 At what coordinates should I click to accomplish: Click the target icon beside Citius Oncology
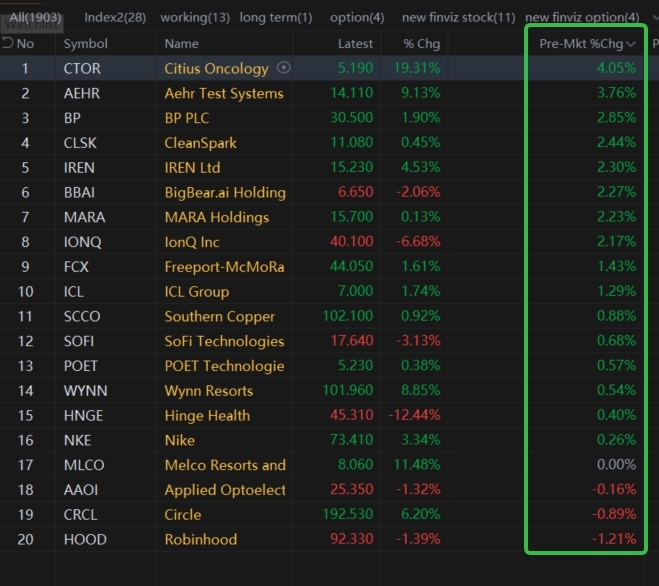pos(284,68)
